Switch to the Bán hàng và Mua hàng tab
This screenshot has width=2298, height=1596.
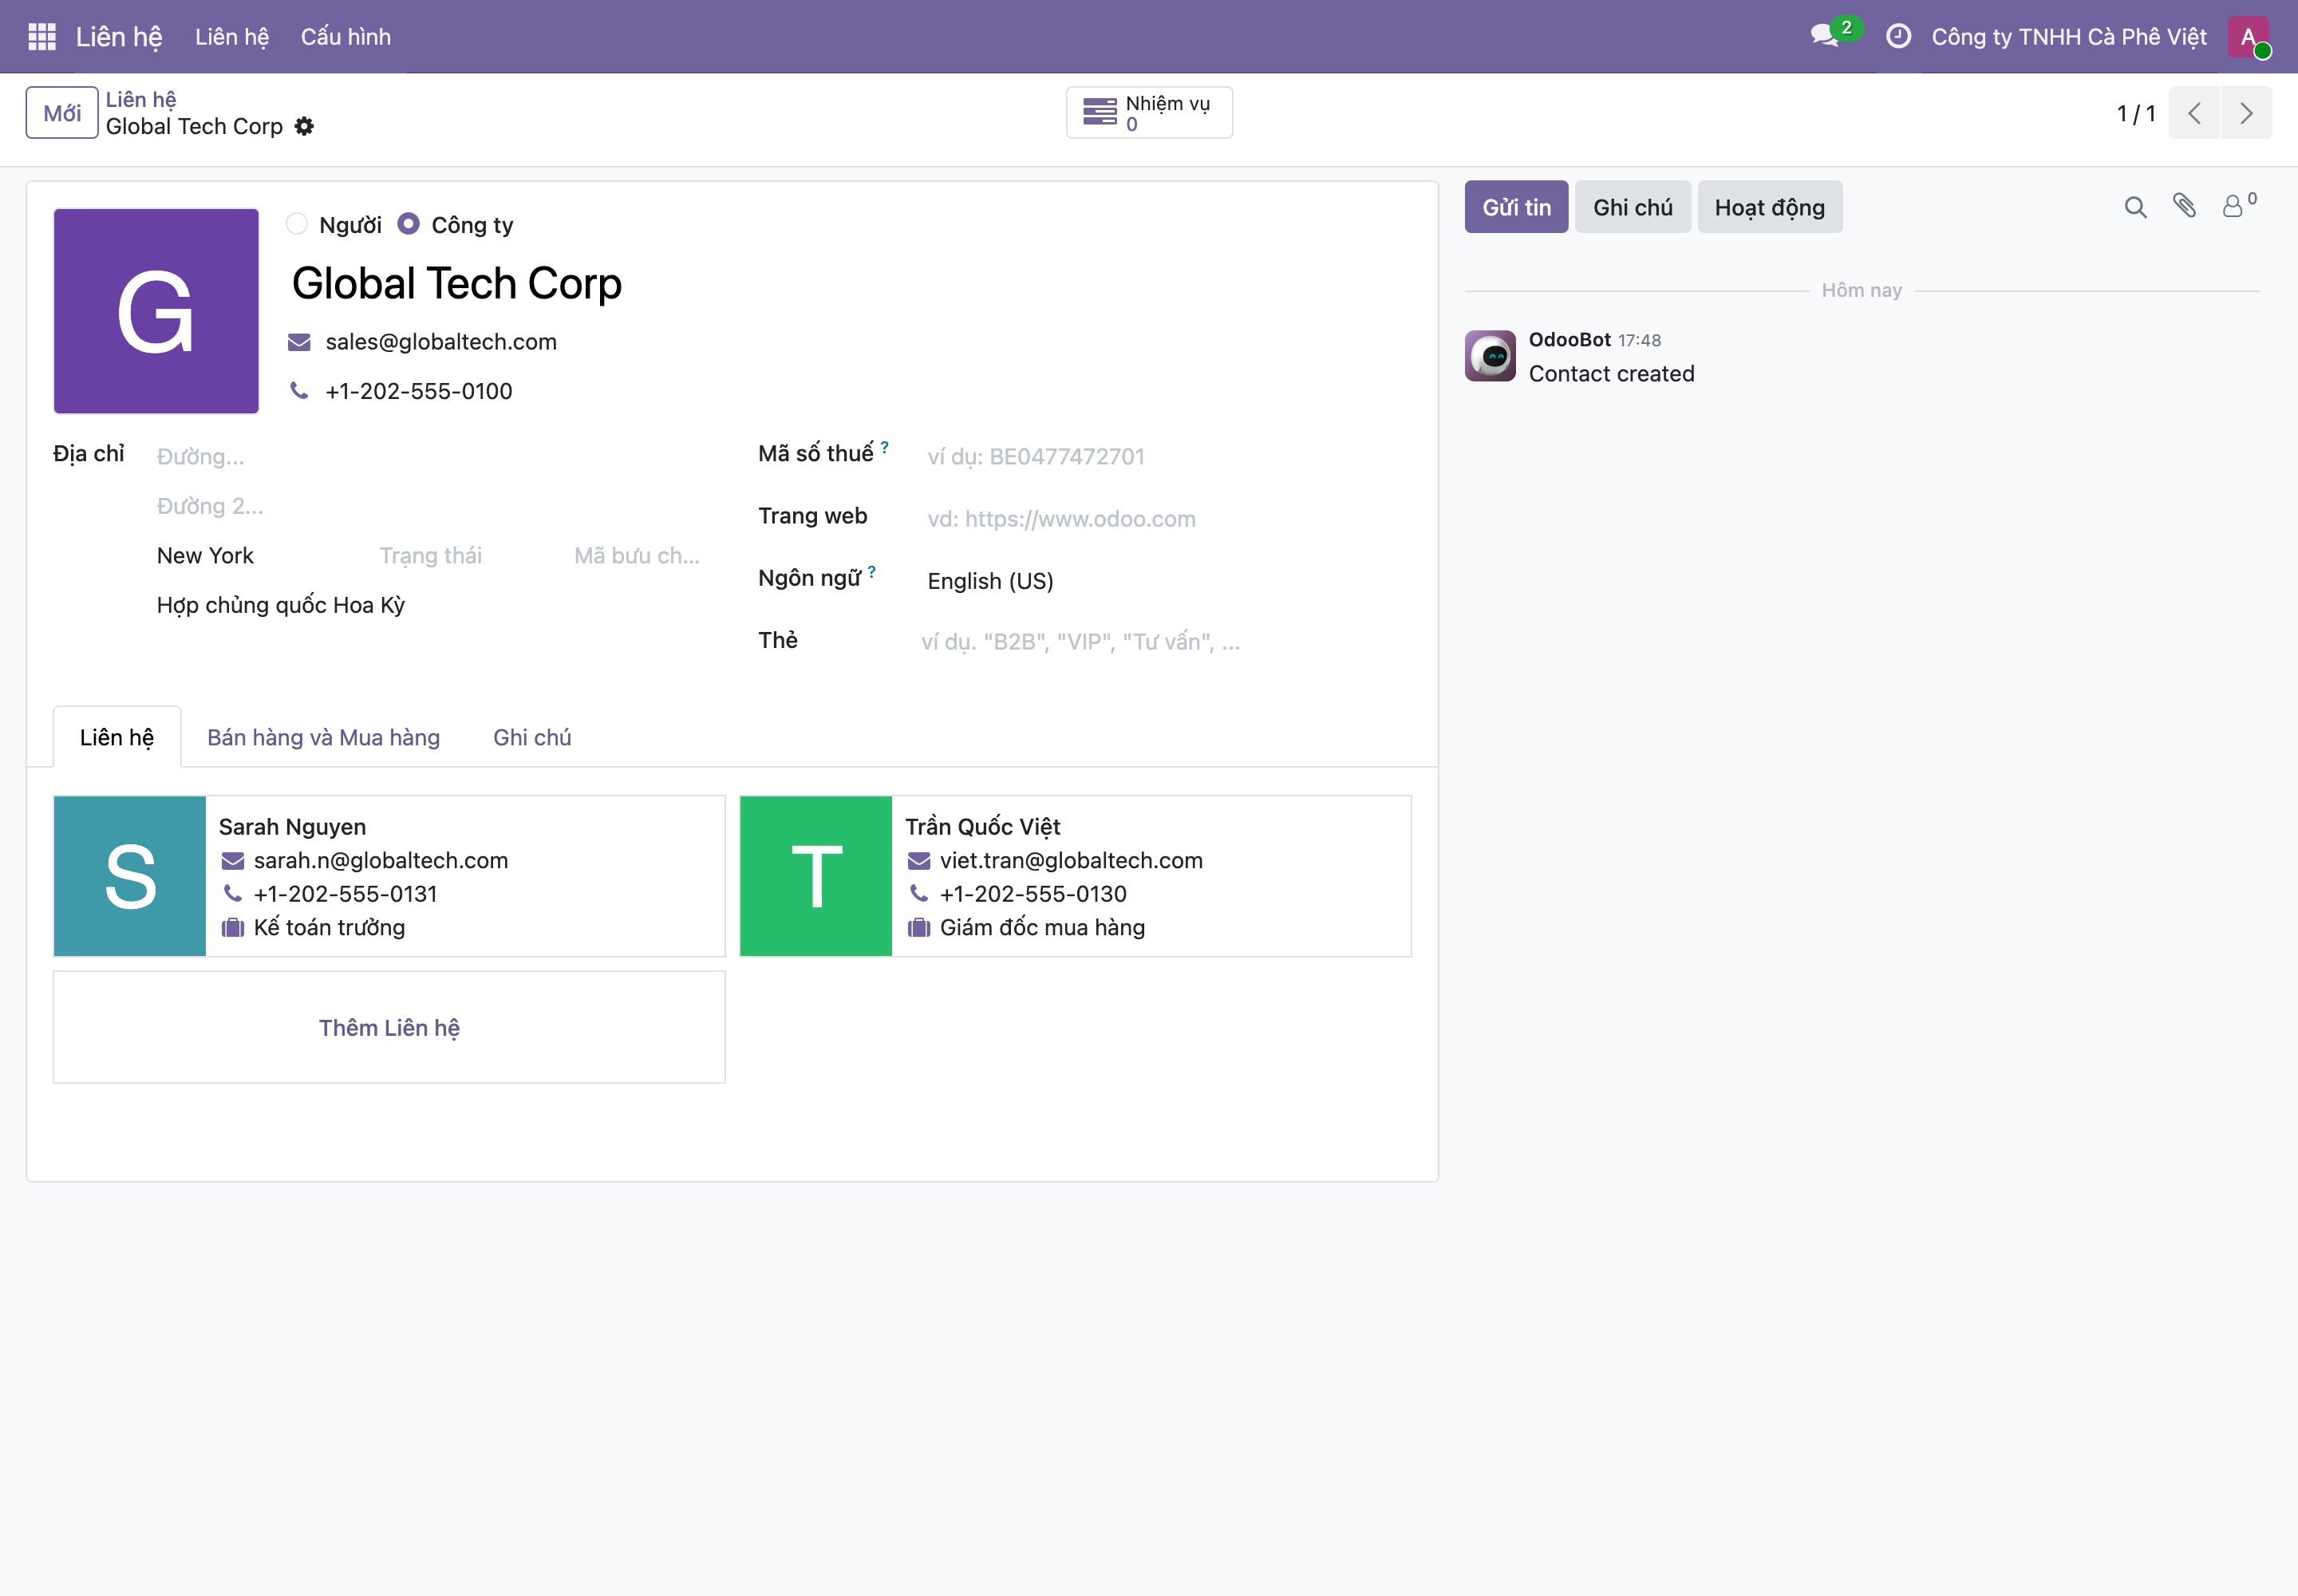pos(323,737)
